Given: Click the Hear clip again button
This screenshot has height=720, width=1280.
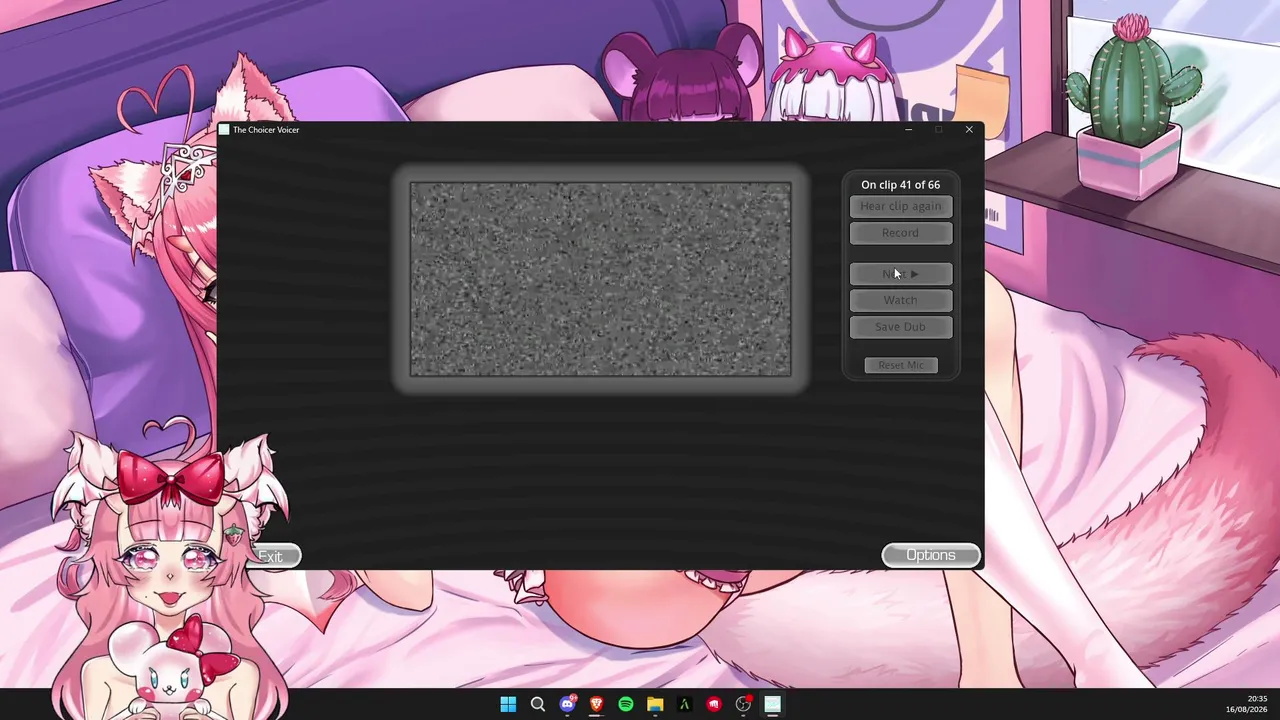Looking at the screenshot, I should point(900,206).
